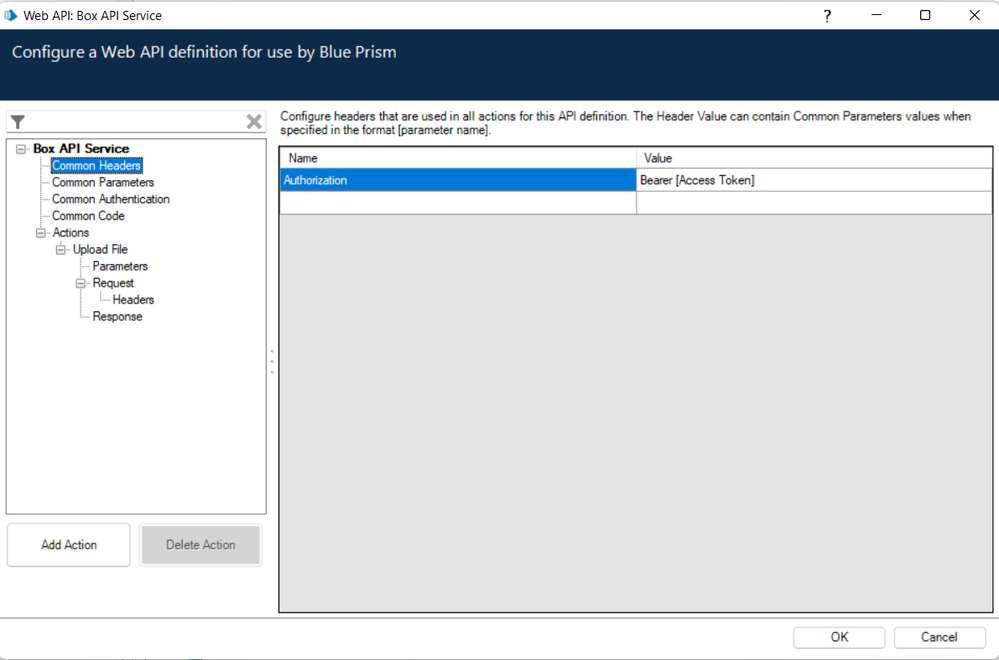Viewport: 999px width, 660px height.
Task: Click the filter funnel icon
Action: click(18, 122)
